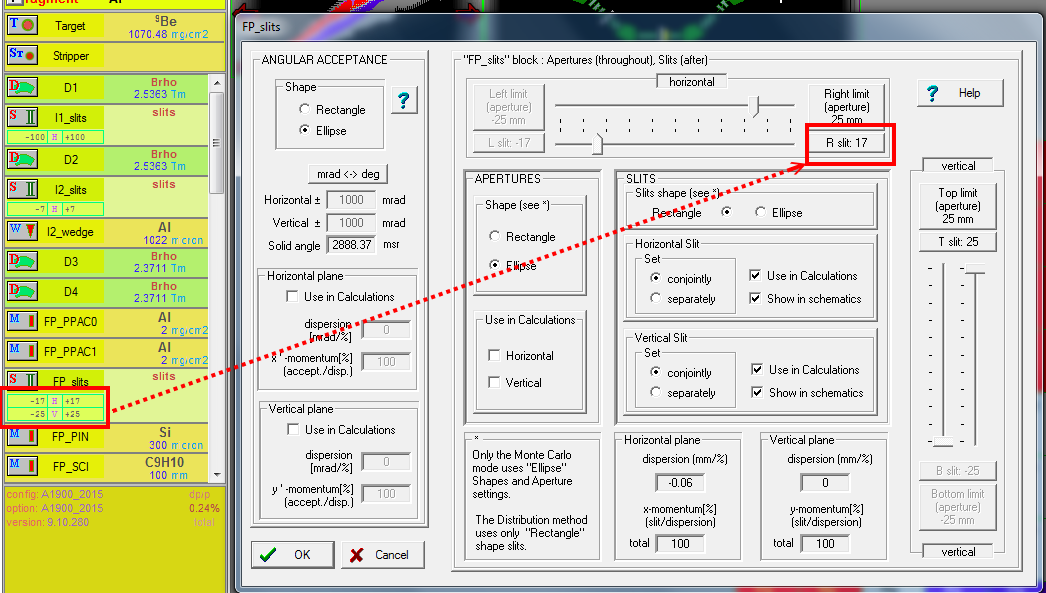Click the I1_slits block icon

tap(22, 118)
